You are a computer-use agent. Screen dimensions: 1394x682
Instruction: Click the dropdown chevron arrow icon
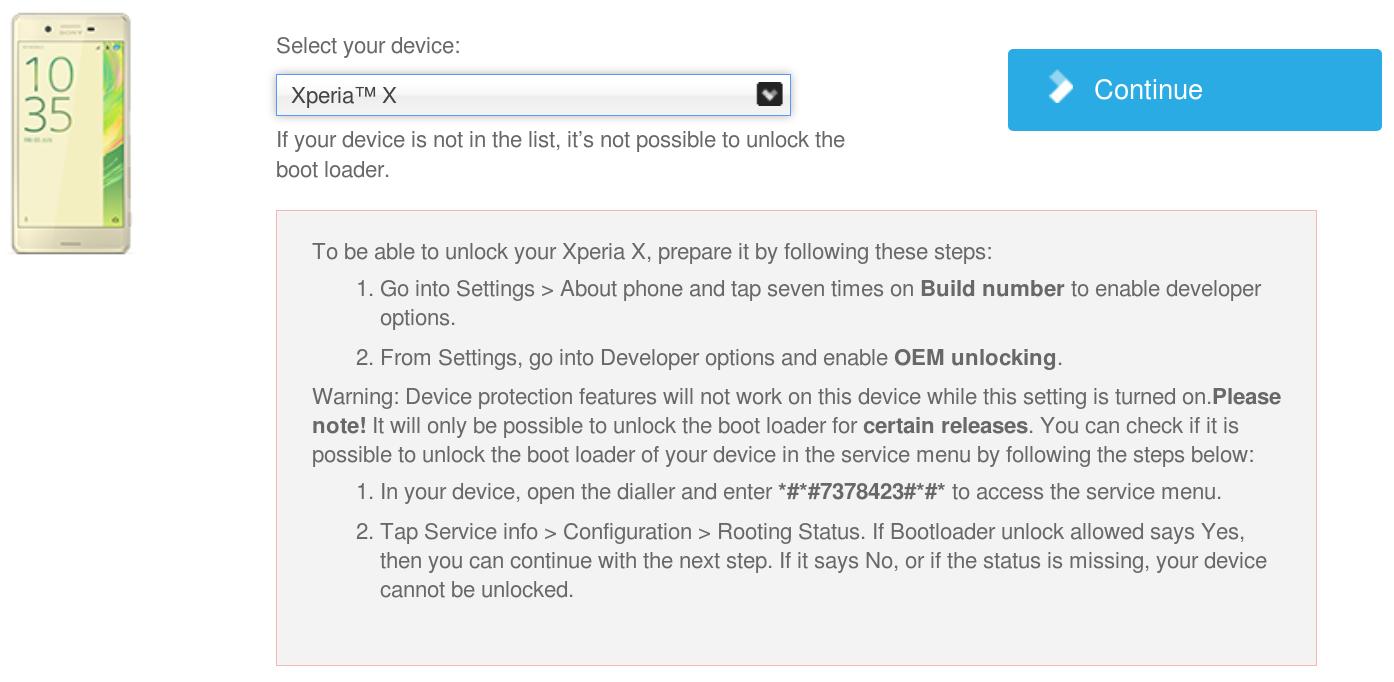click(x=768, y=94)
